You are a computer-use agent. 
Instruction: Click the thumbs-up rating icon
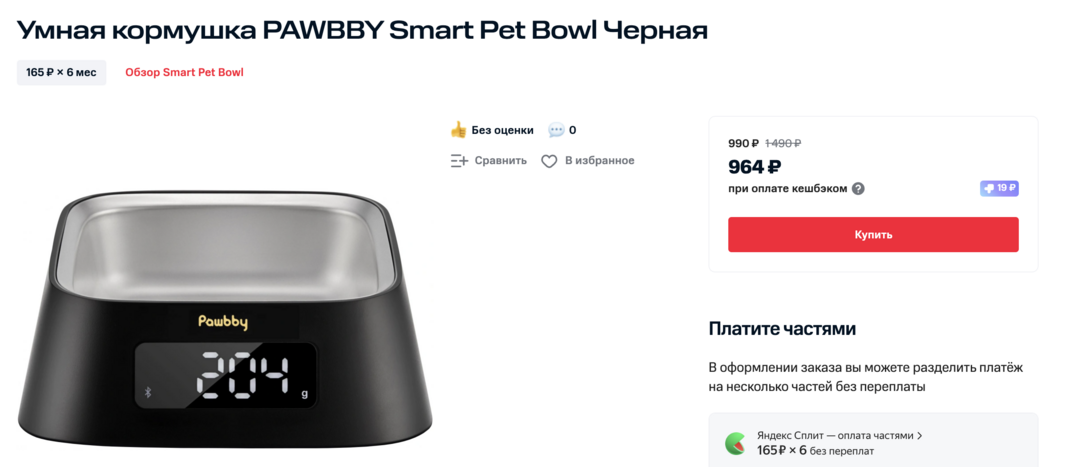pyautogui.click(x=458, y=130)
